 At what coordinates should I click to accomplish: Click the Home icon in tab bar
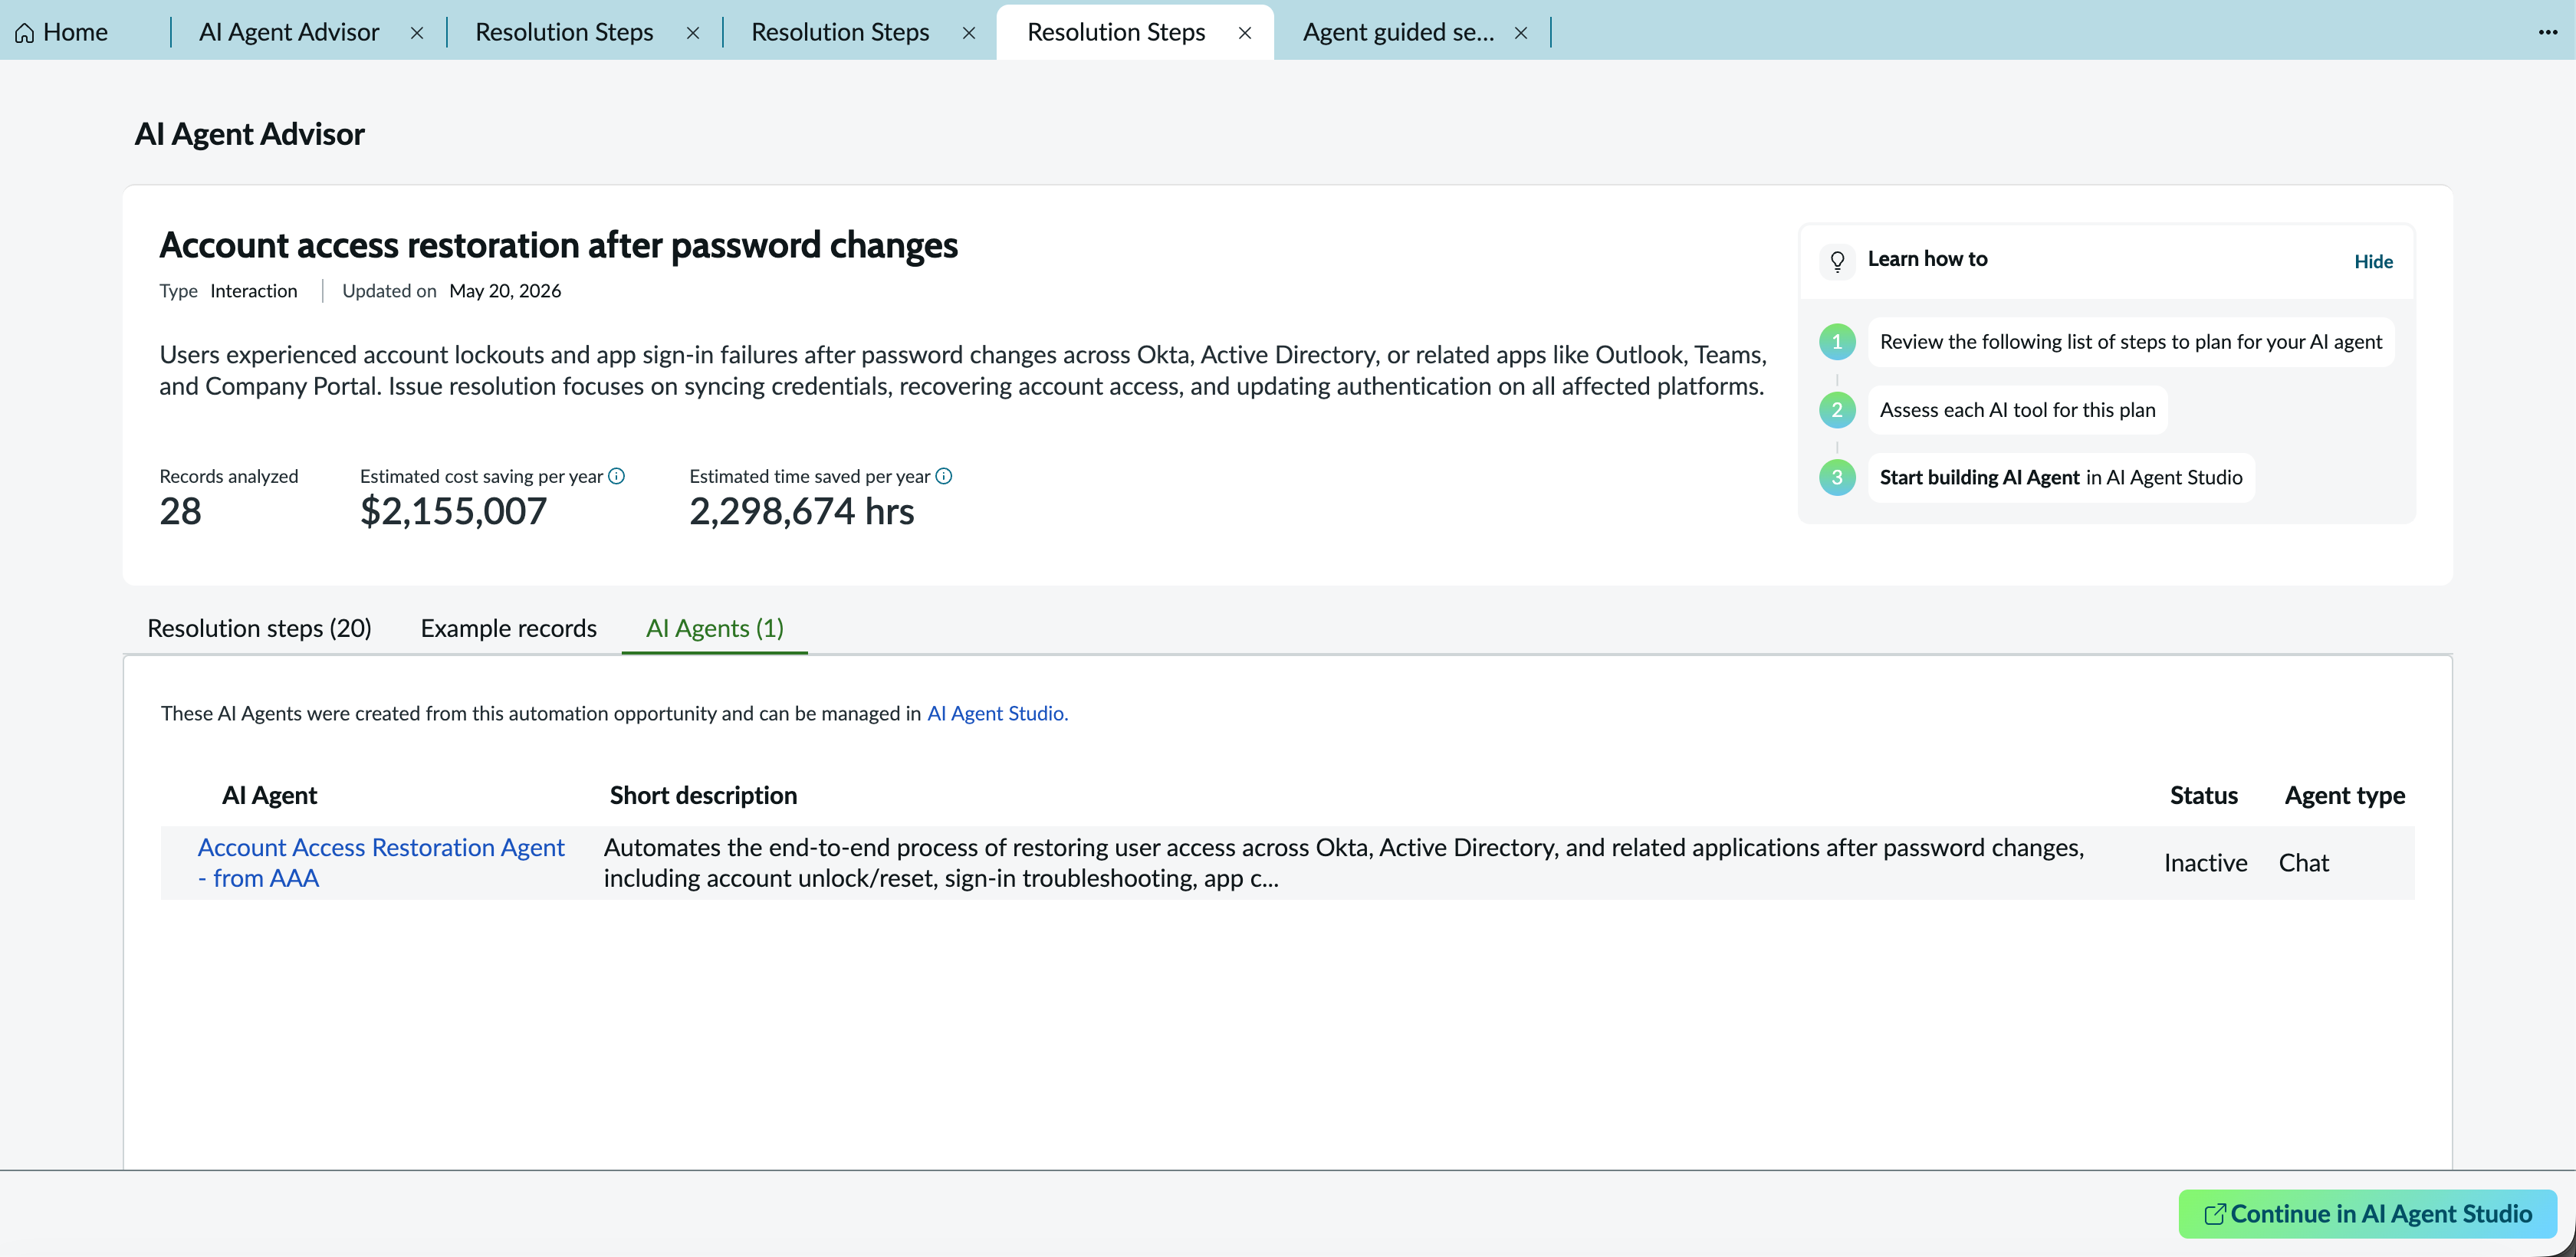tap(25, 33)
